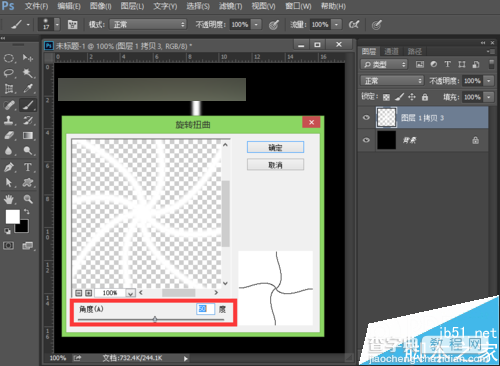
Task: Open the brush 模式 dropdown
Action: coord(148,24)
